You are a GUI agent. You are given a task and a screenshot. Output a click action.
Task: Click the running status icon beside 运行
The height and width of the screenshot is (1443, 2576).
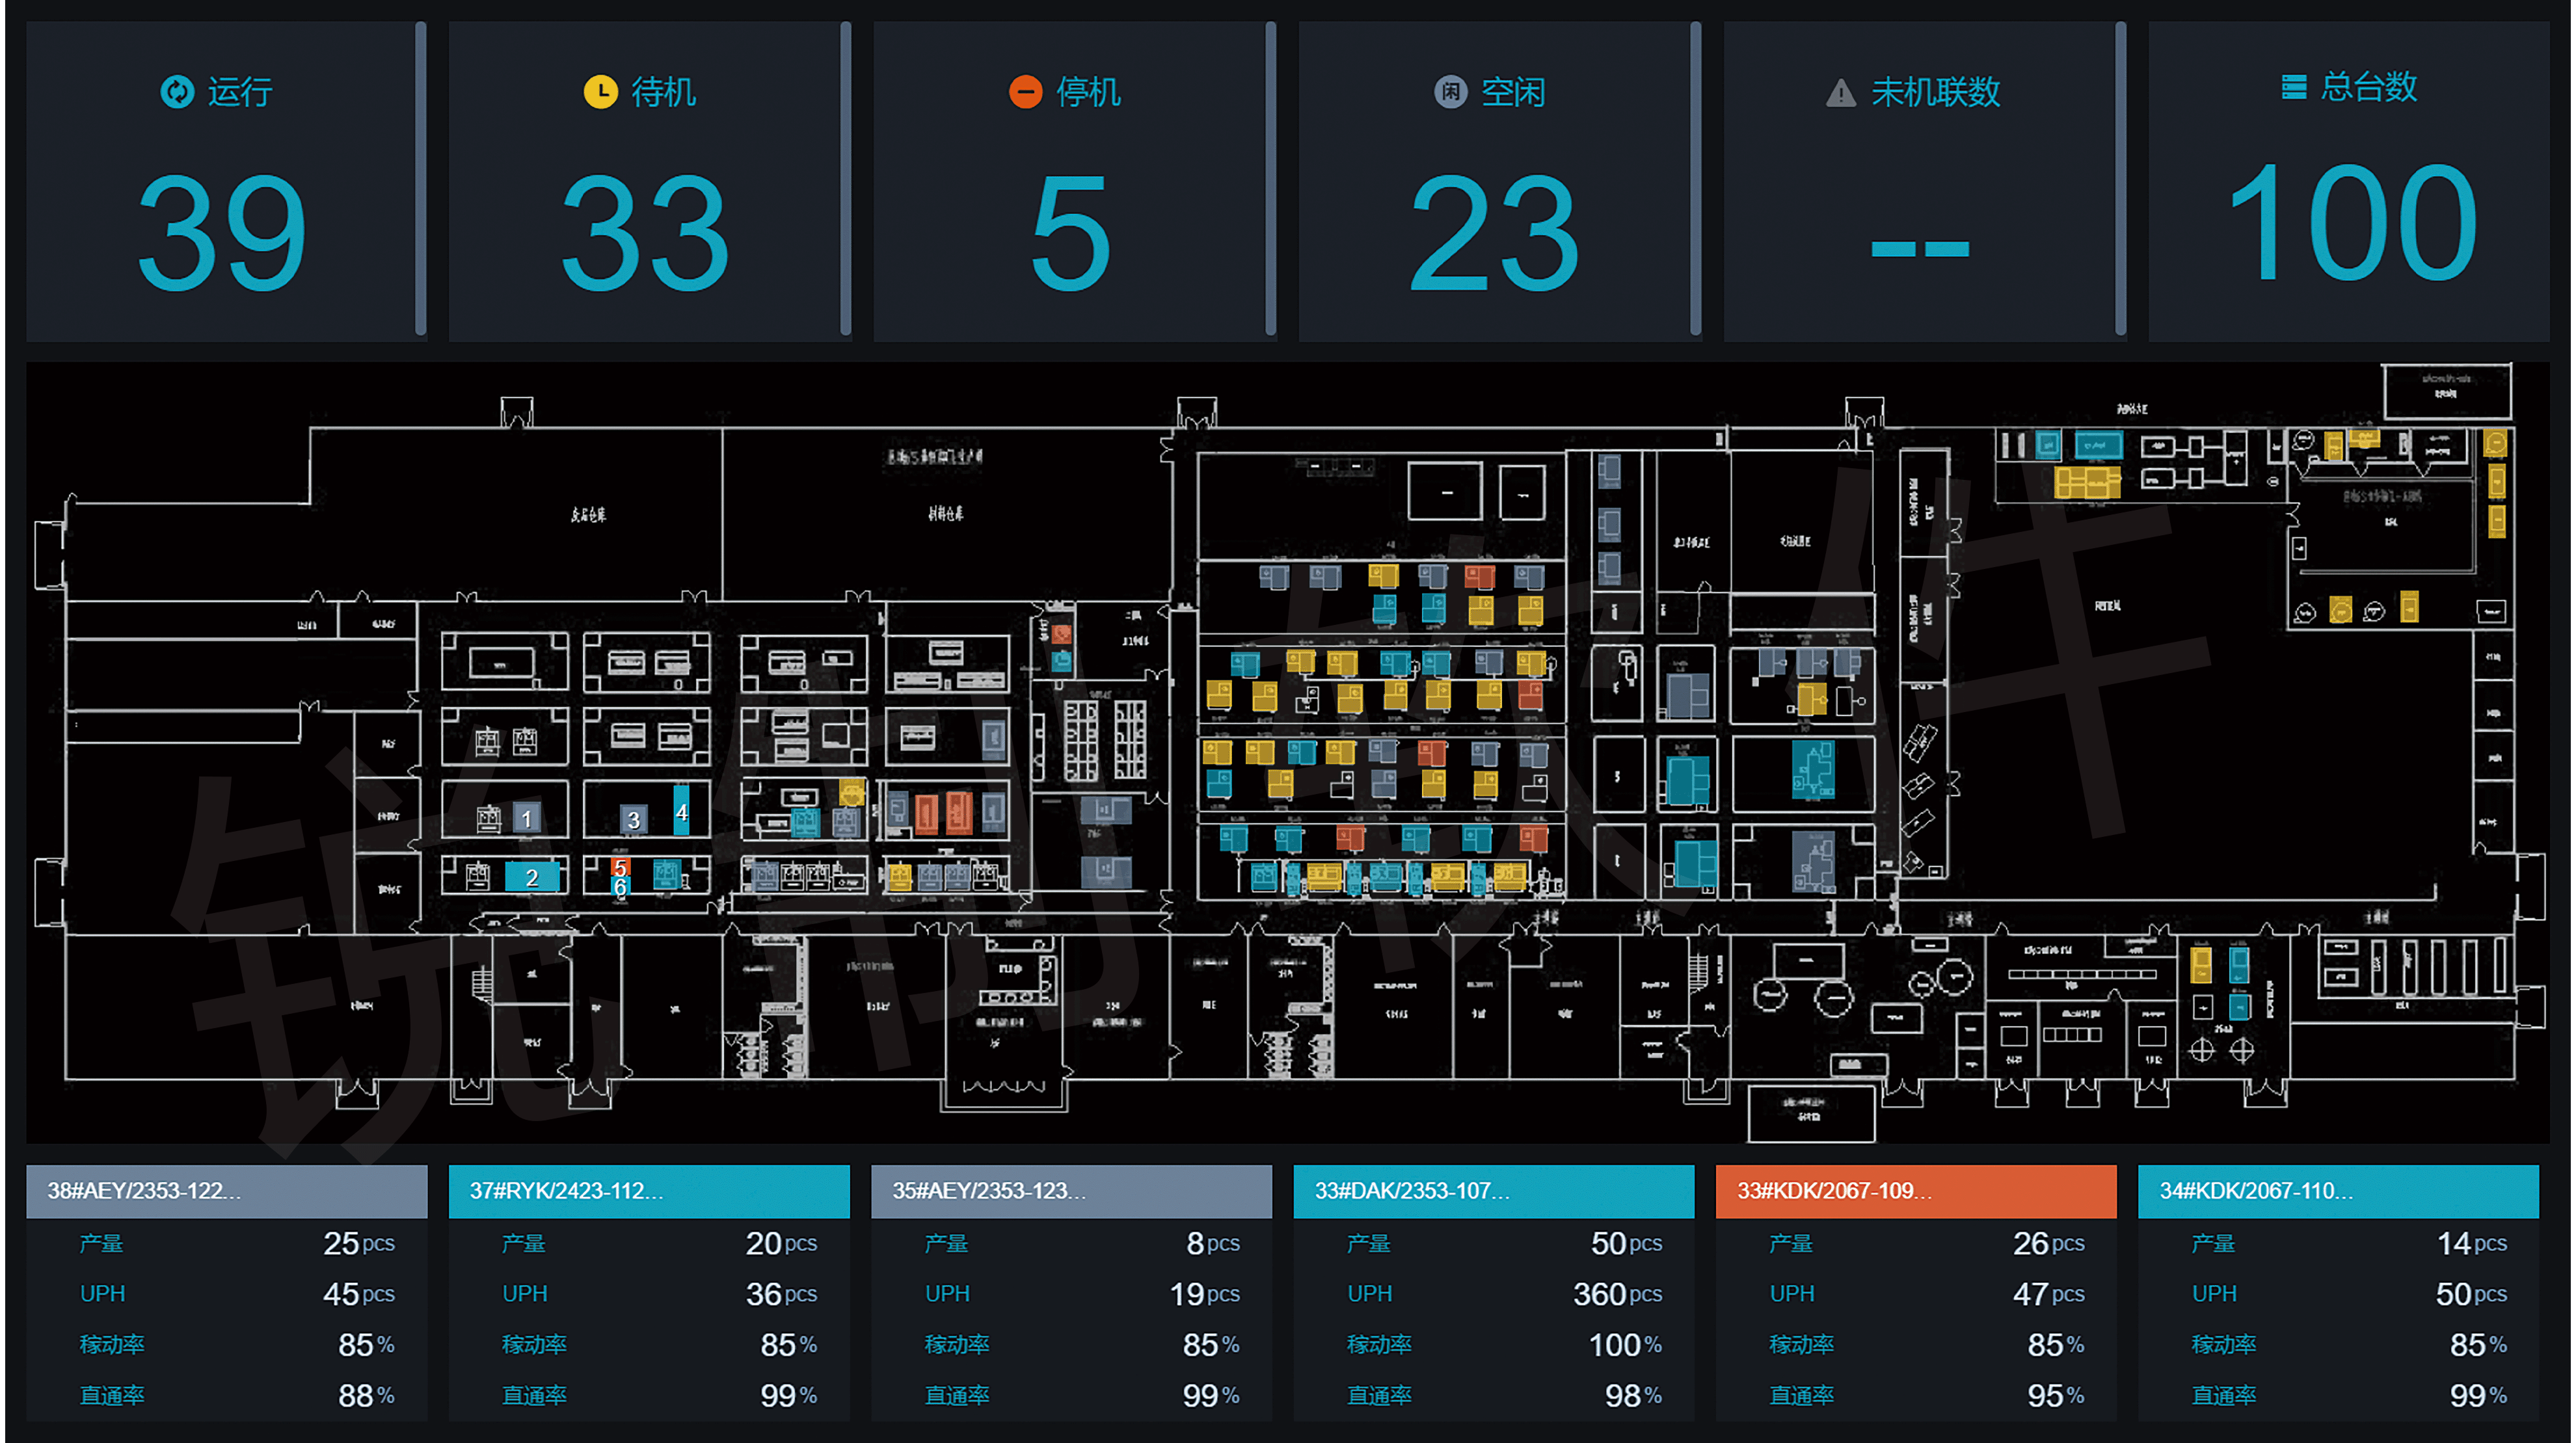pyautogui.click(x=177, y=92)
